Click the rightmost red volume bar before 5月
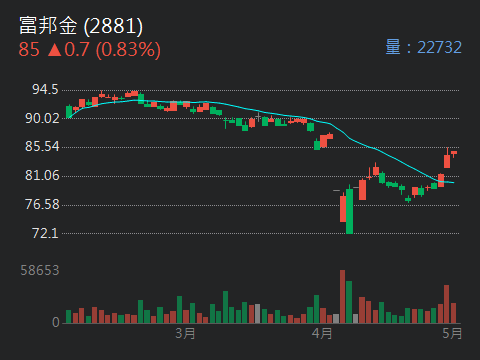This screenshot has width=480, height=360. [x=453, y=313]
